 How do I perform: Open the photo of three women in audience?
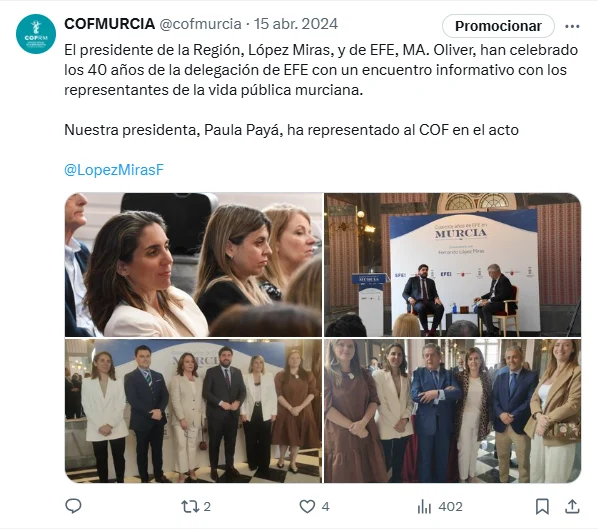point(193,265)
